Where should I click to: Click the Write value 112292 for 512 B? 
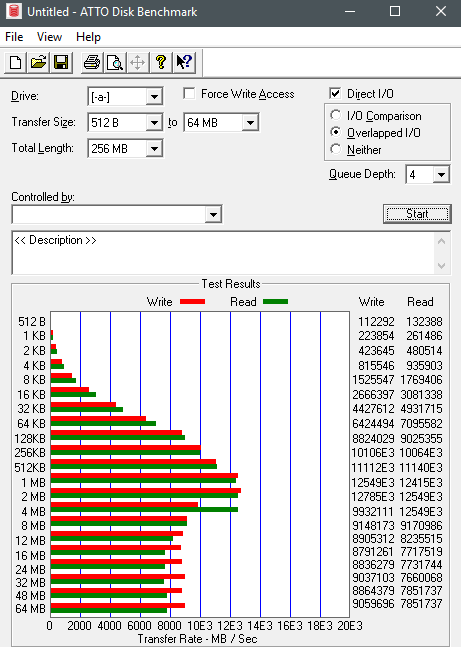click(376, 321)
